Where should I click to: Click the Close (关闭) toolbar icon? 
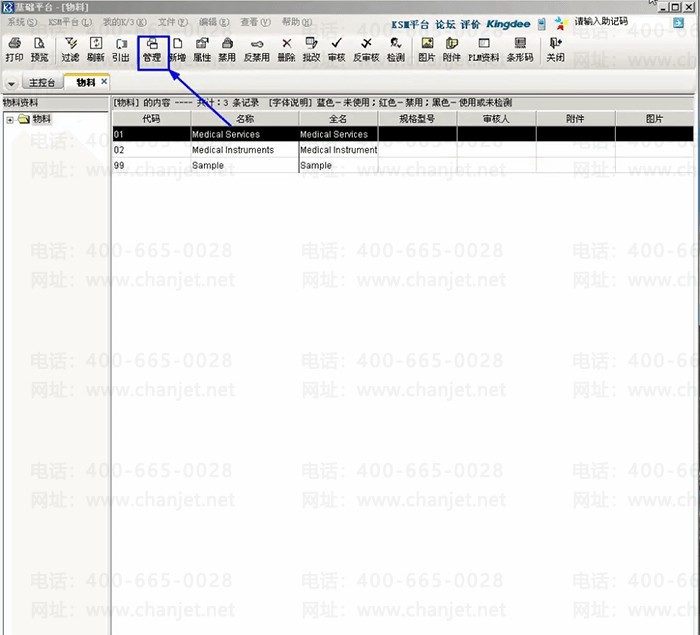(555, 50)
